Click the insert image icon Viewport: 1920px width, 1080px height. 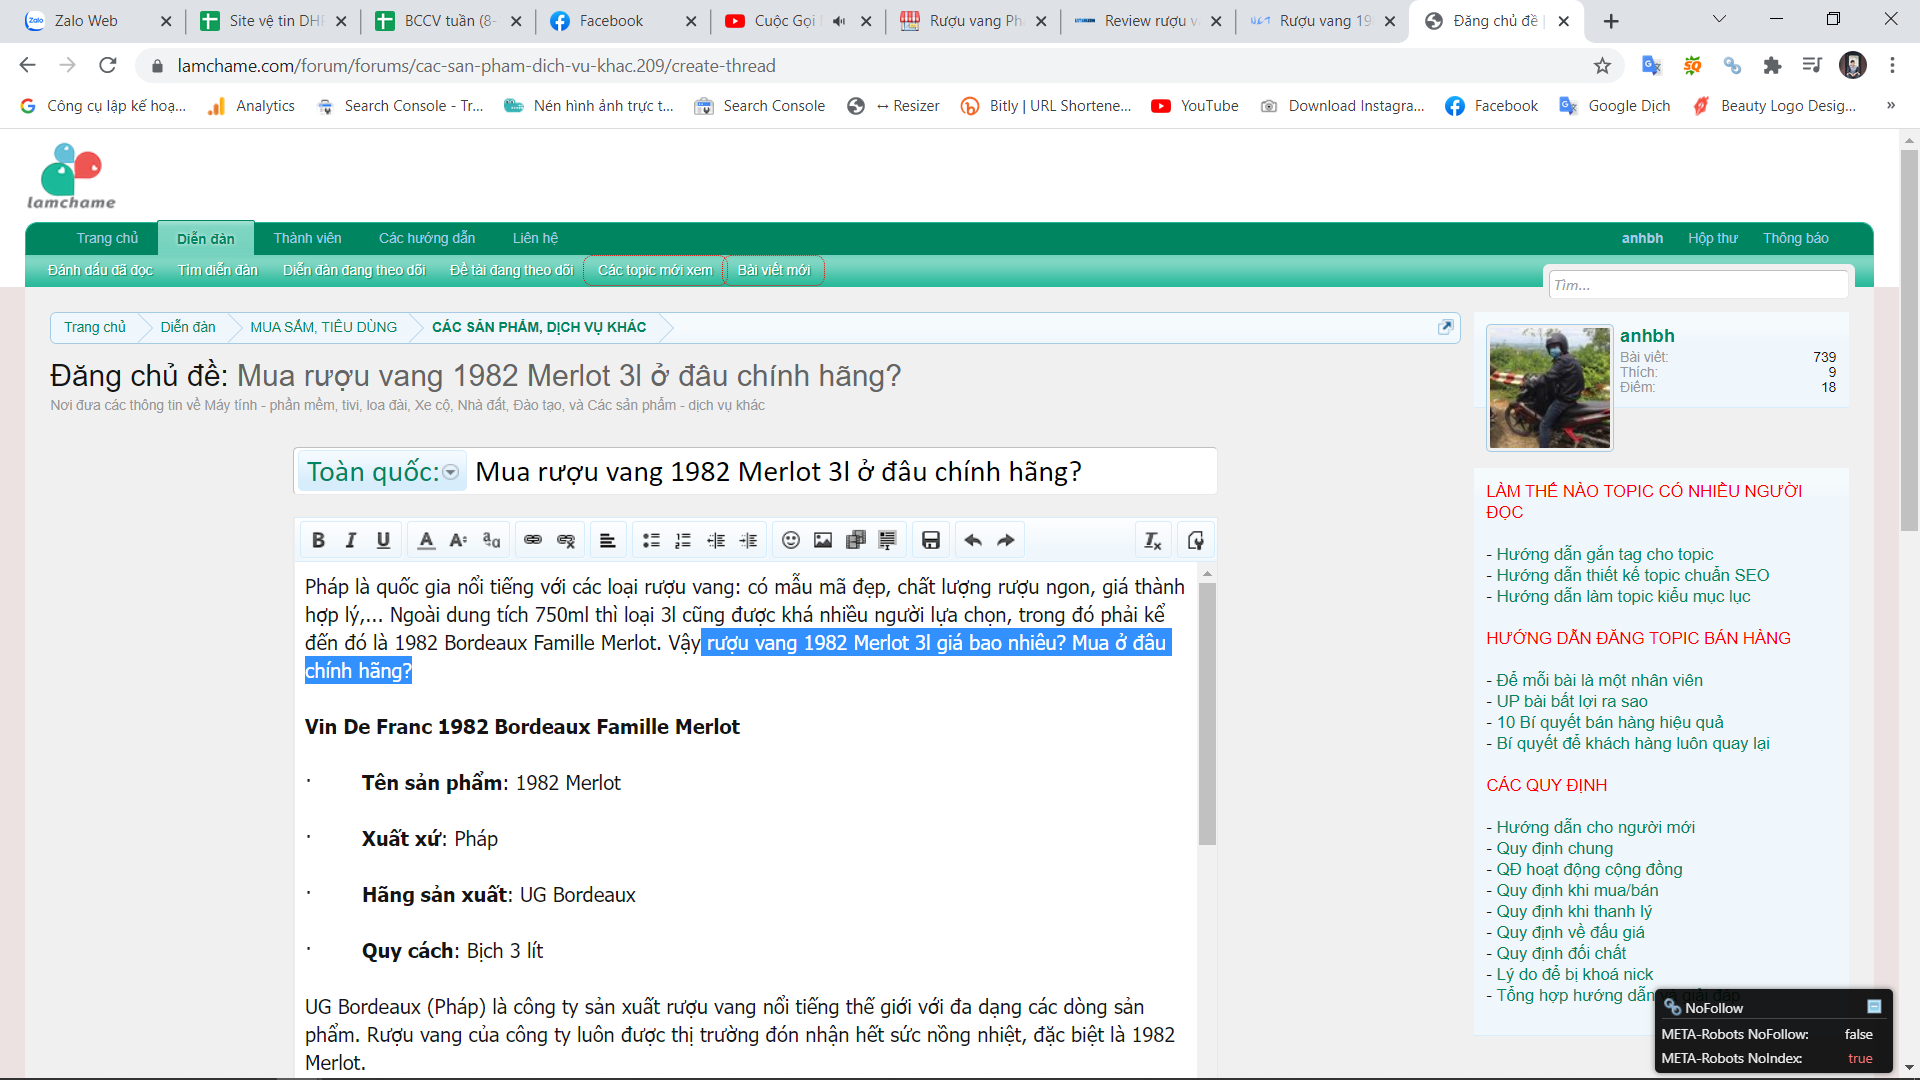823,540
